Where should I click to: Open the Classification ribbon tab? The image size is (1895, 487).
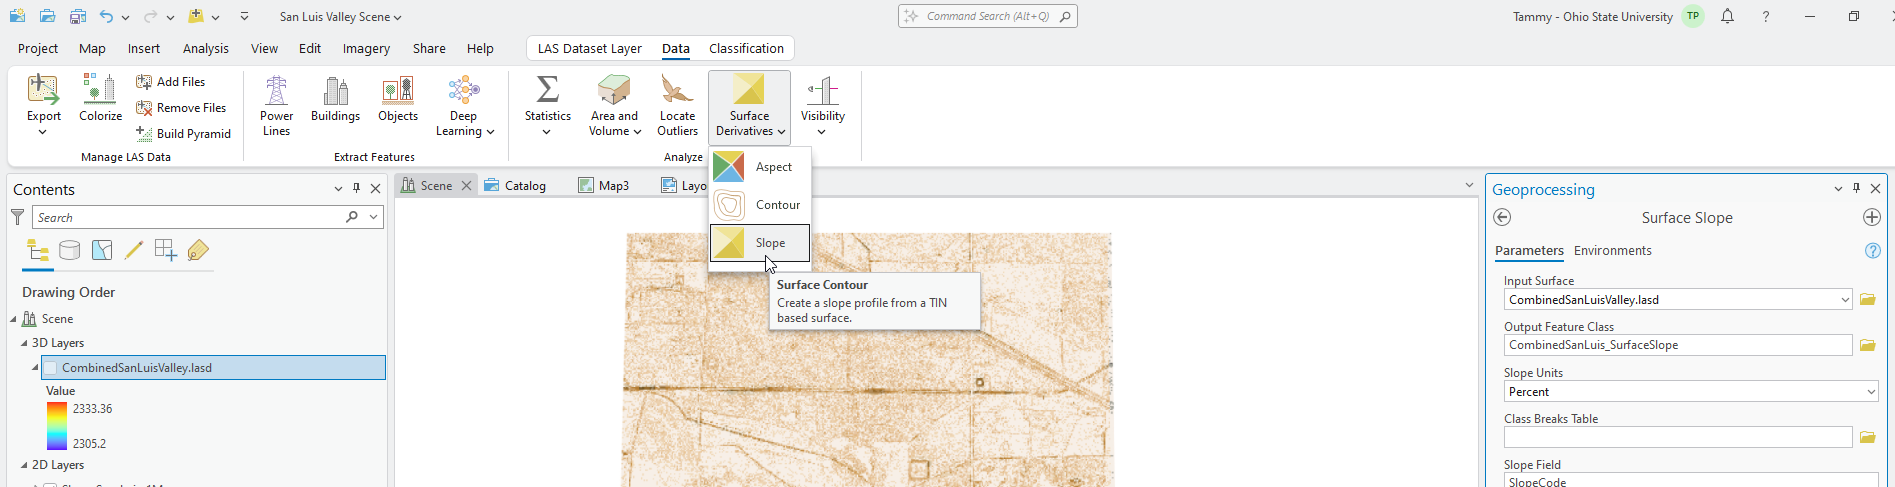pyautogui.click(x=746, y=48)
